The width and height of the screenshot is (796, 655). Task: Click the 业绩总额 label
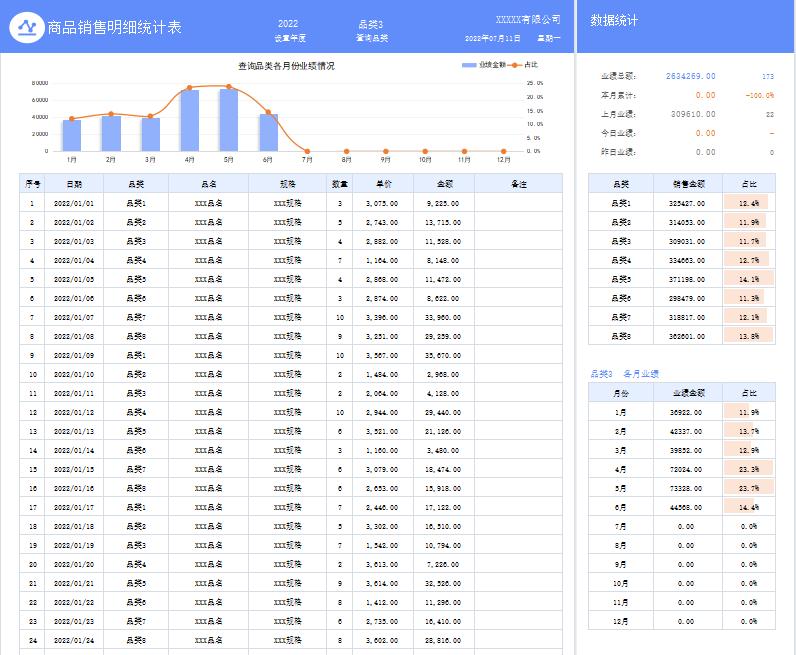click(618, 76)
